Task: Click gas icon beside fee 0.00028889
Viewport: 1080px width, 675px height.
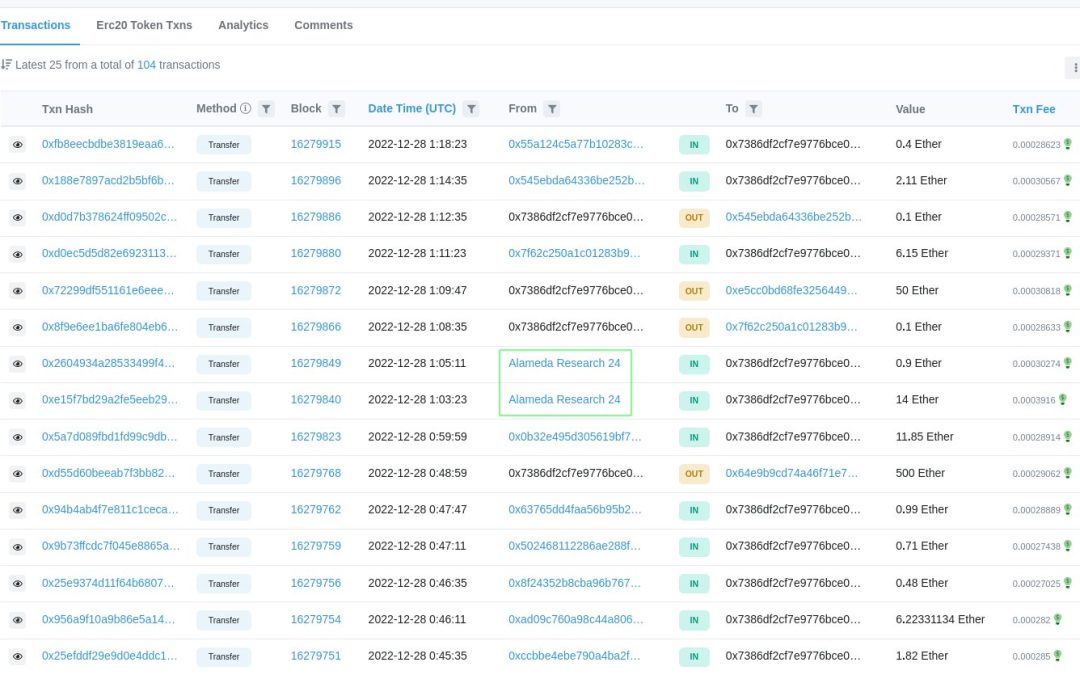Action: tap(1068, 510)
